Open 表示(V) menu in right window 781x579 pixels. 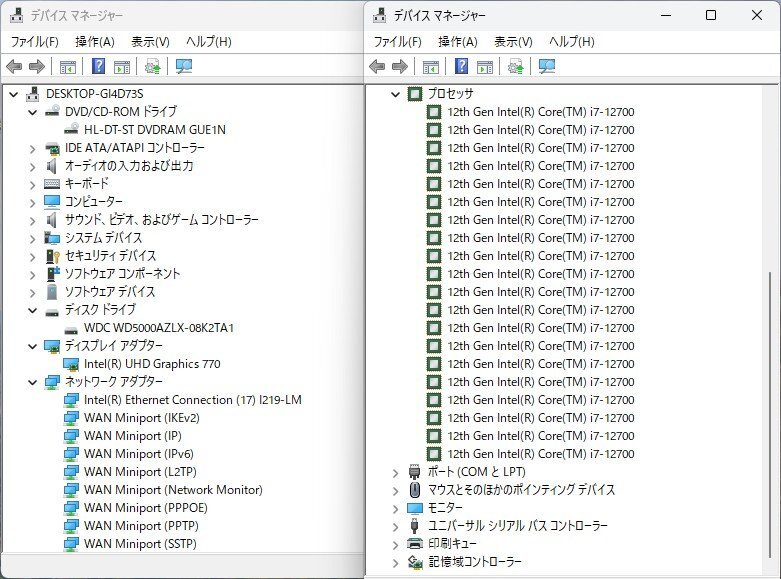click(514, 42)
